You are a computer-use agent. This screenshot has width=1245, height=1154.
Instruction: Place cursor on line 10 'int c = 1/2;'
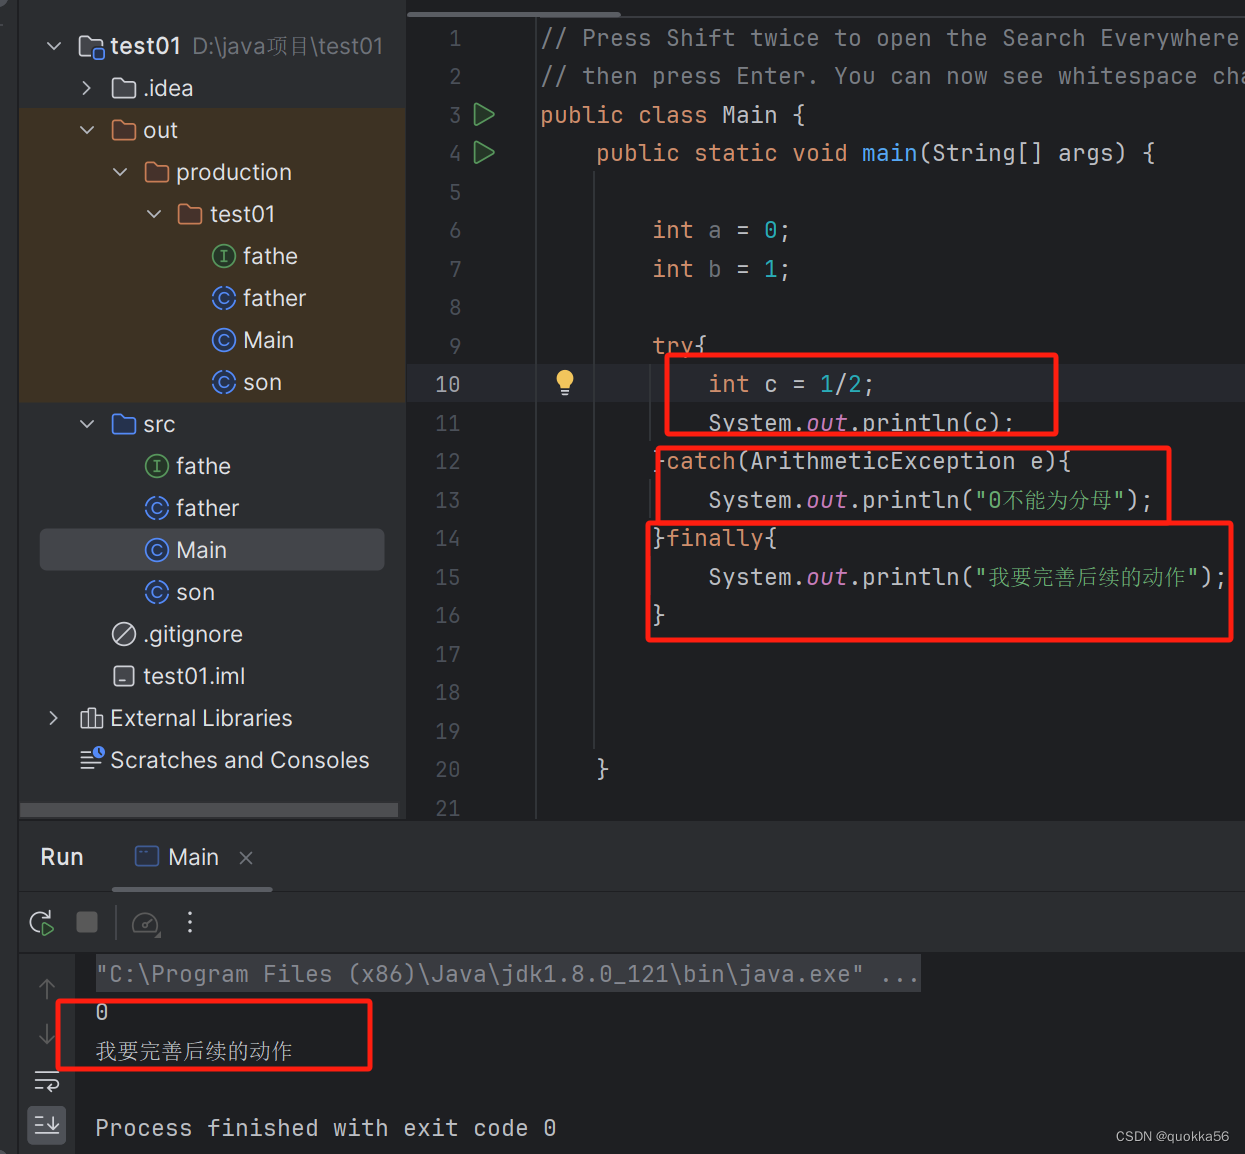click(x=790, y=384)
